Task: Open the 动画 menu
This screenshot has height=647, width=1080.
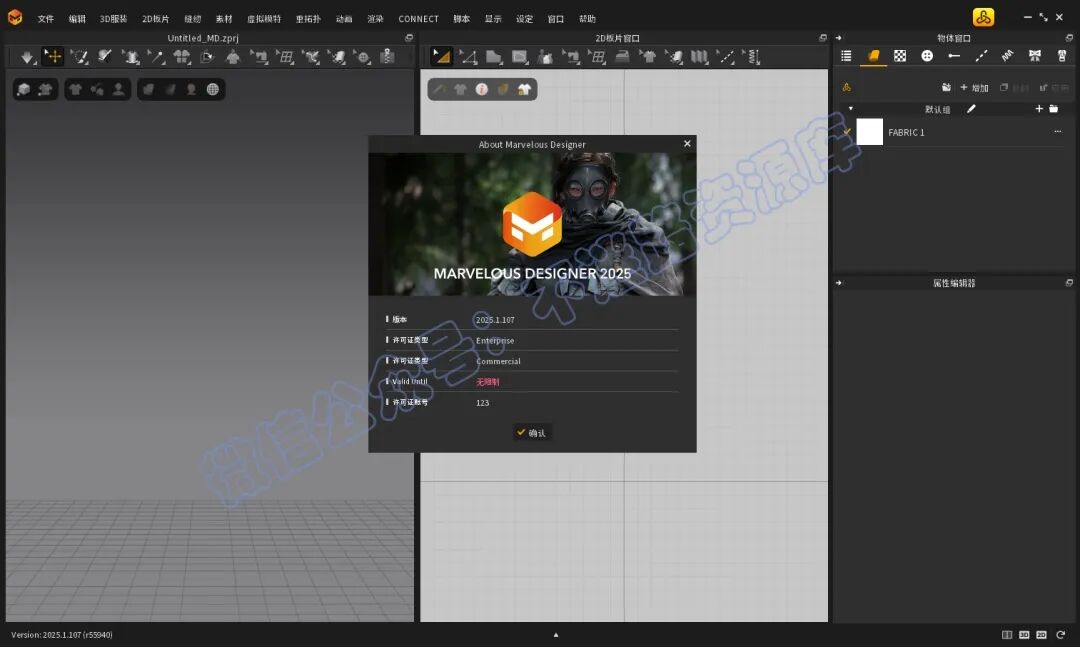Action: click(344, 19)
